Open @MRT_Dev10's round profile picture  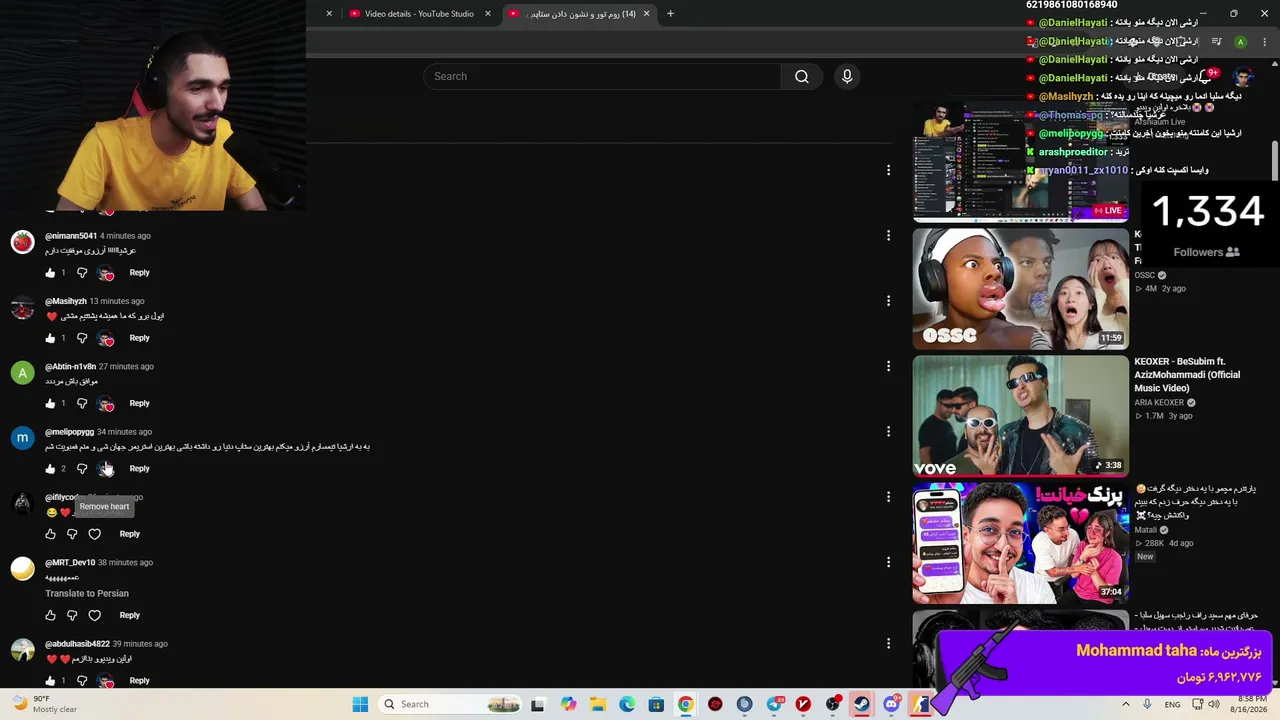pos(22,569)
